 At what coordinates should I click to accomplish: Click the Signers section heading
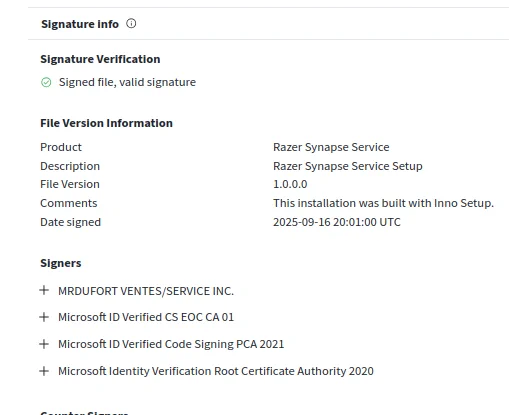61,263
